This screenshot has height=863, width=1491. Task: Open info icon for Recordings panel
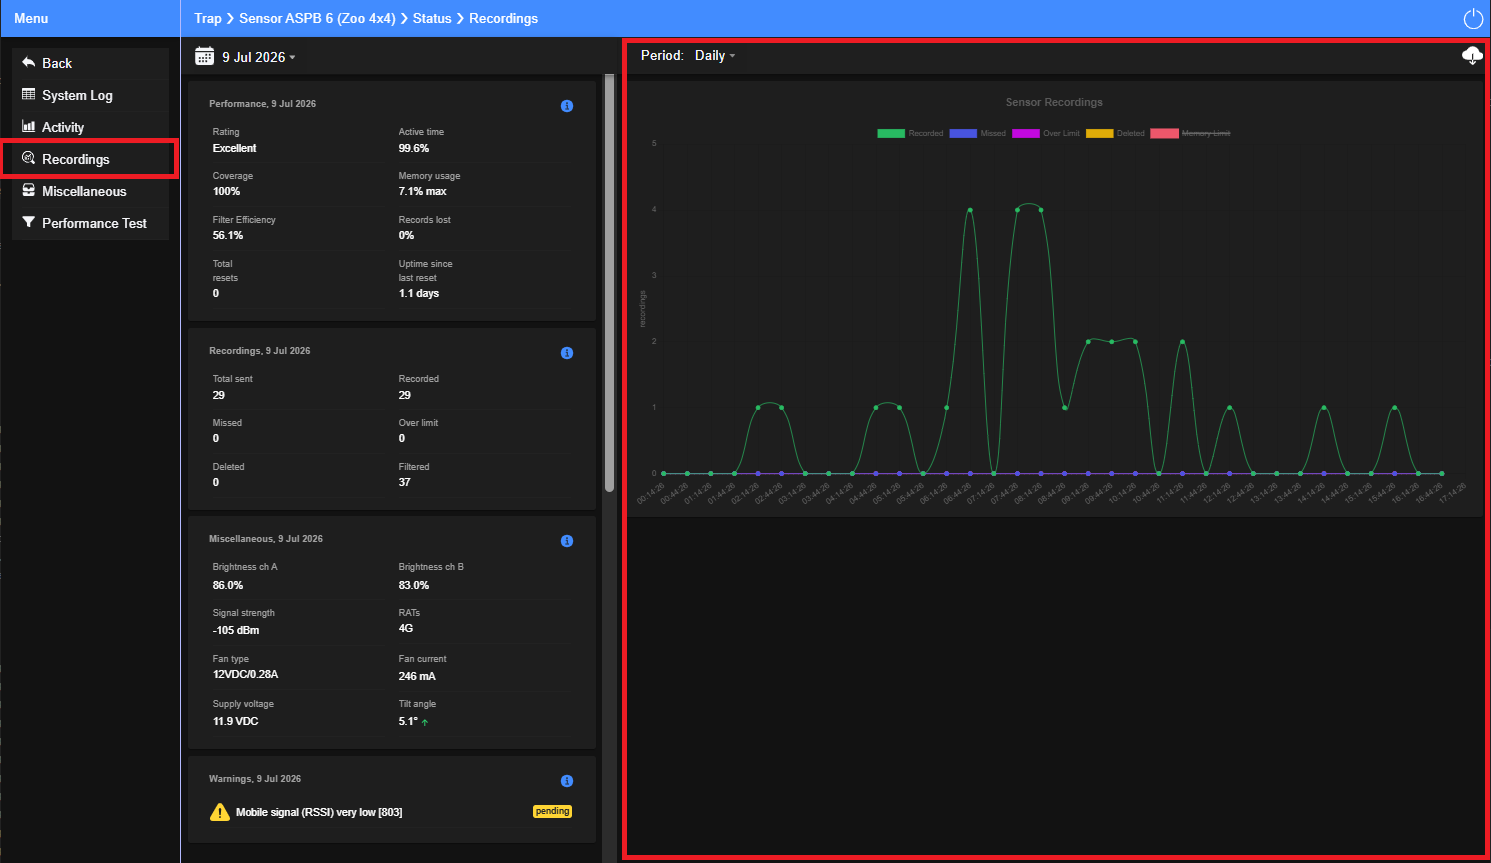(567, 353)
